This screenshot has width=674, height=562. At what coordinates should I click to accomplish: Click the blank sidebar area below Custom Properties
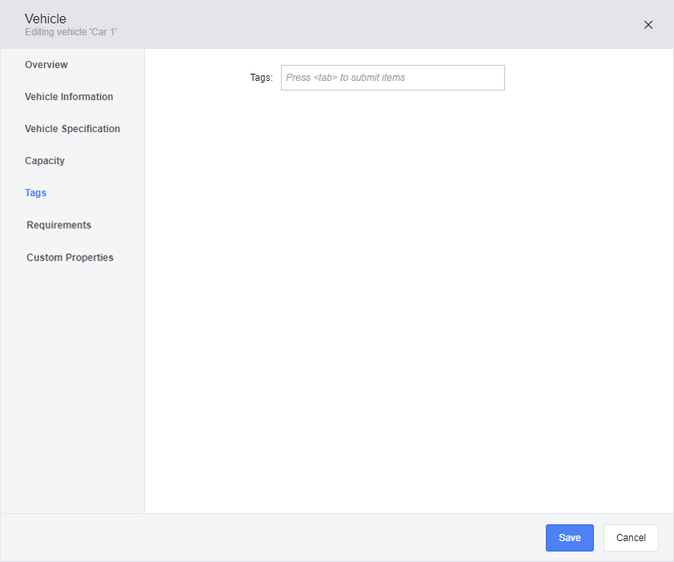point(72,387)
